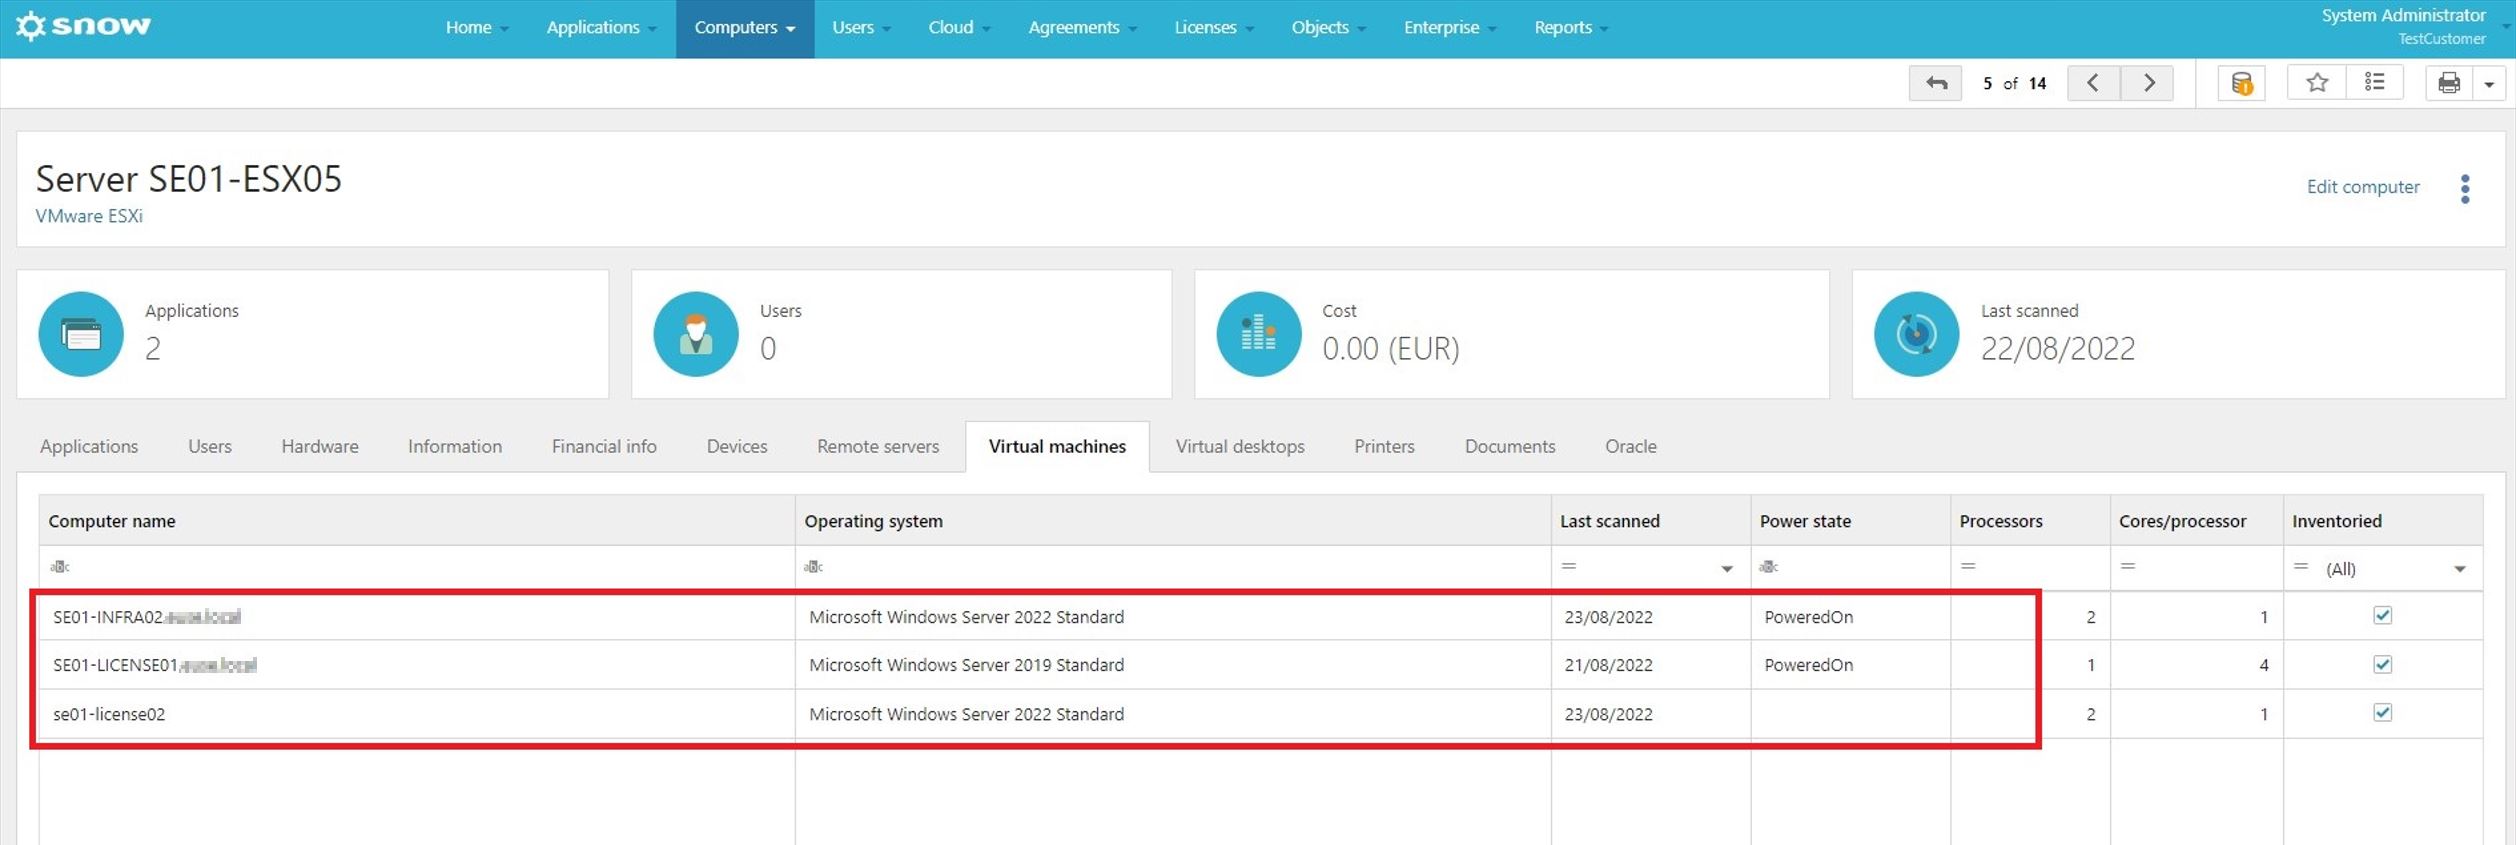Mark computer as favorite with star icon

pos(2316,83)
